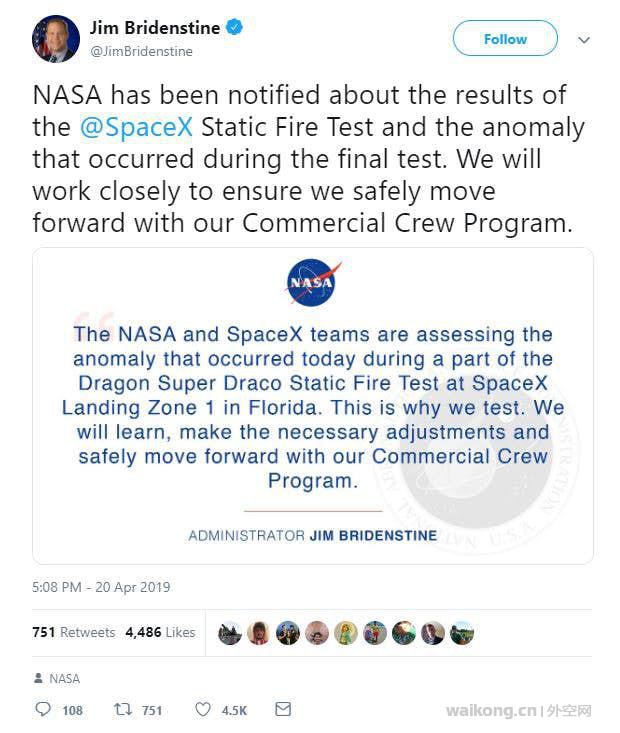
Task: Click the Jim Bridenstine display name
Action: pyautogui.click(x=155, y=28)
